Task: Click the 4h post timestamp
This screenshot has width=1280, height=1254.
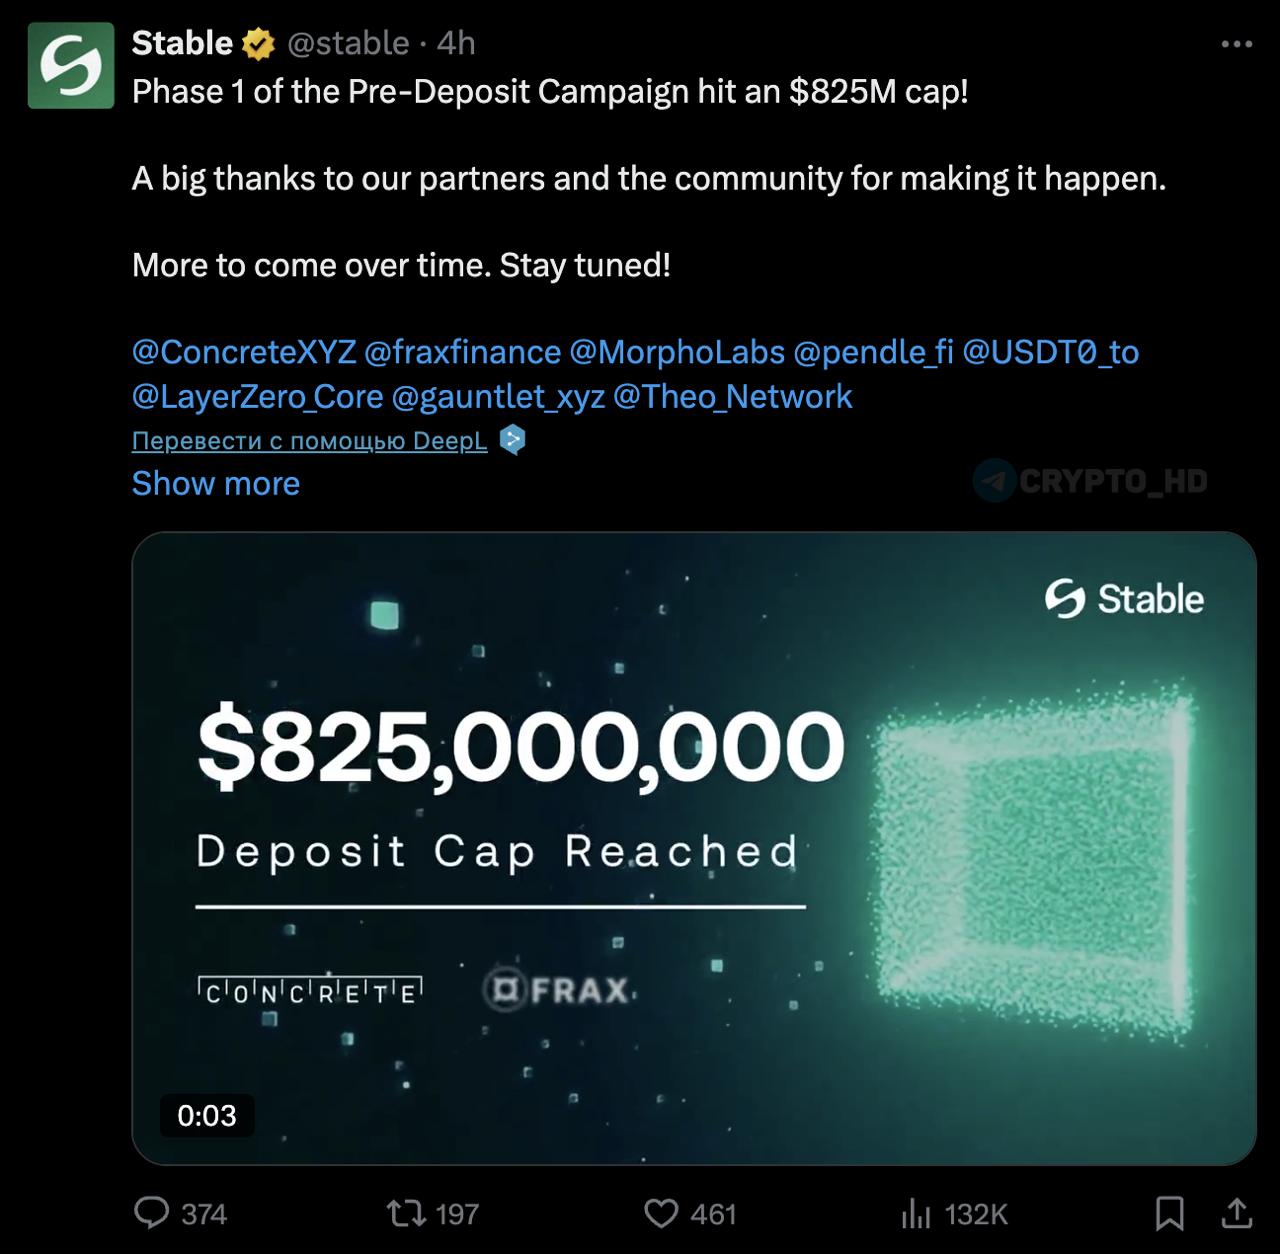Action: pos(456,44)
